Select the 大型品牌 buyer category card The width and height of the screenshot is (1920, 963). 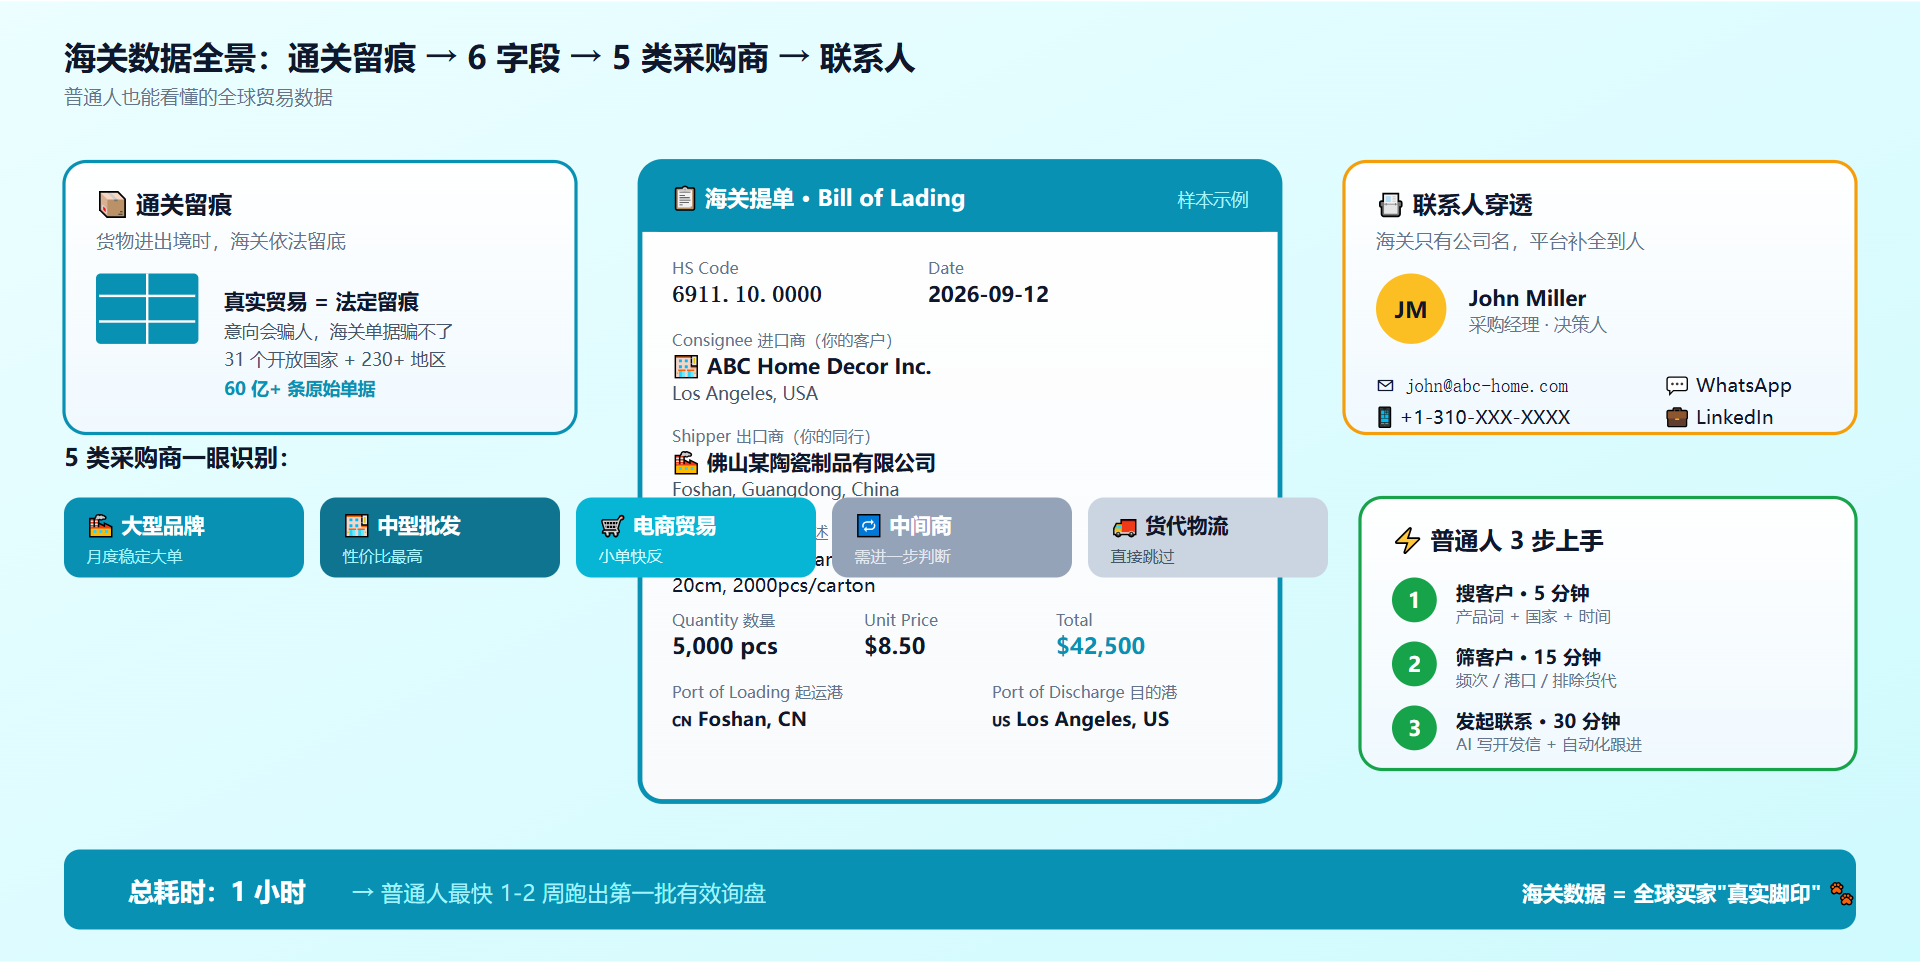tap(184, 537)
